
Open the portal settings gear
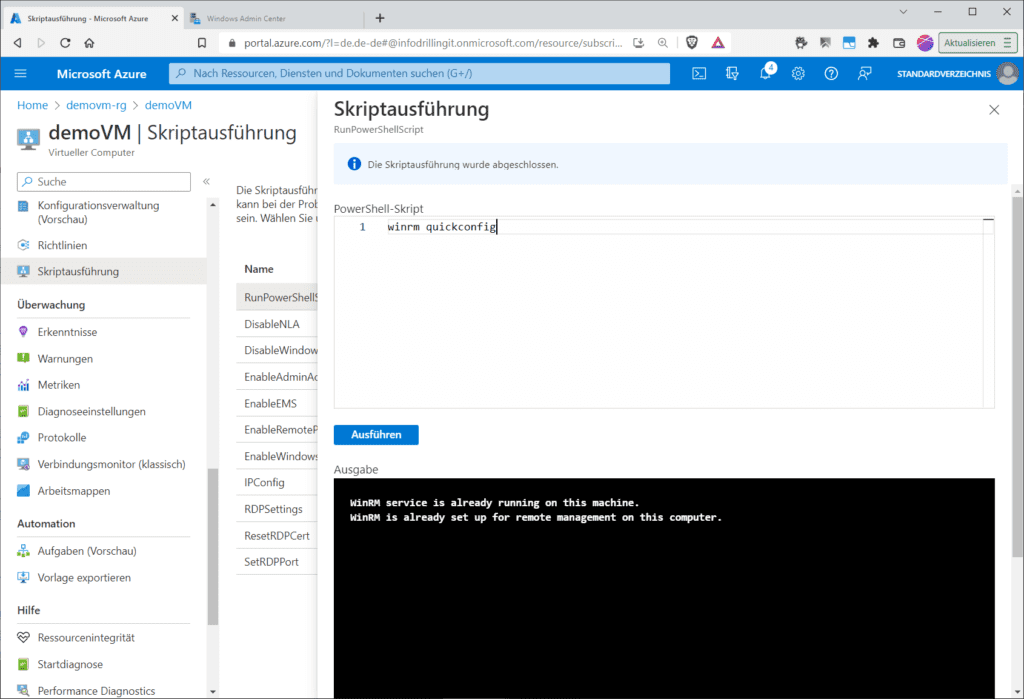(798, 74)
